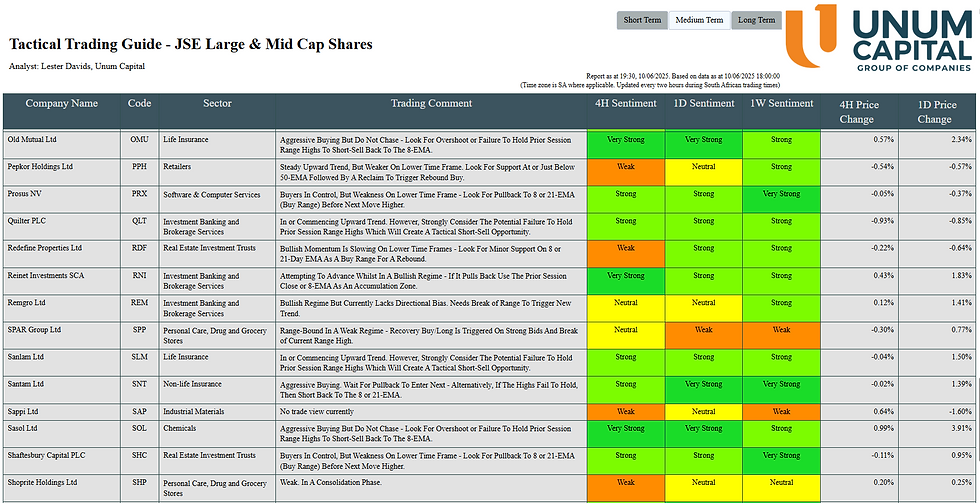Click Old Mutual's Very Strong 4H cell
The height and width of the screenshot is (503, 980).
pos(626,144)
